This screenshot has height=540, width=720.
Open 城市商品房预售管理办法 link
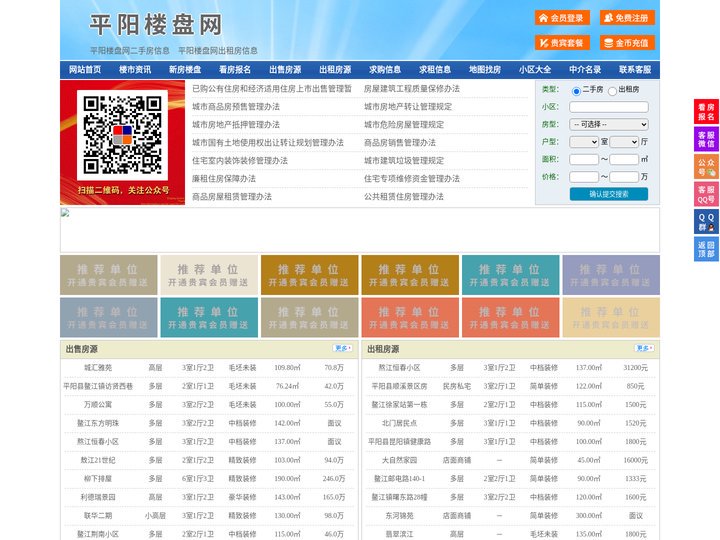(236, 107)
